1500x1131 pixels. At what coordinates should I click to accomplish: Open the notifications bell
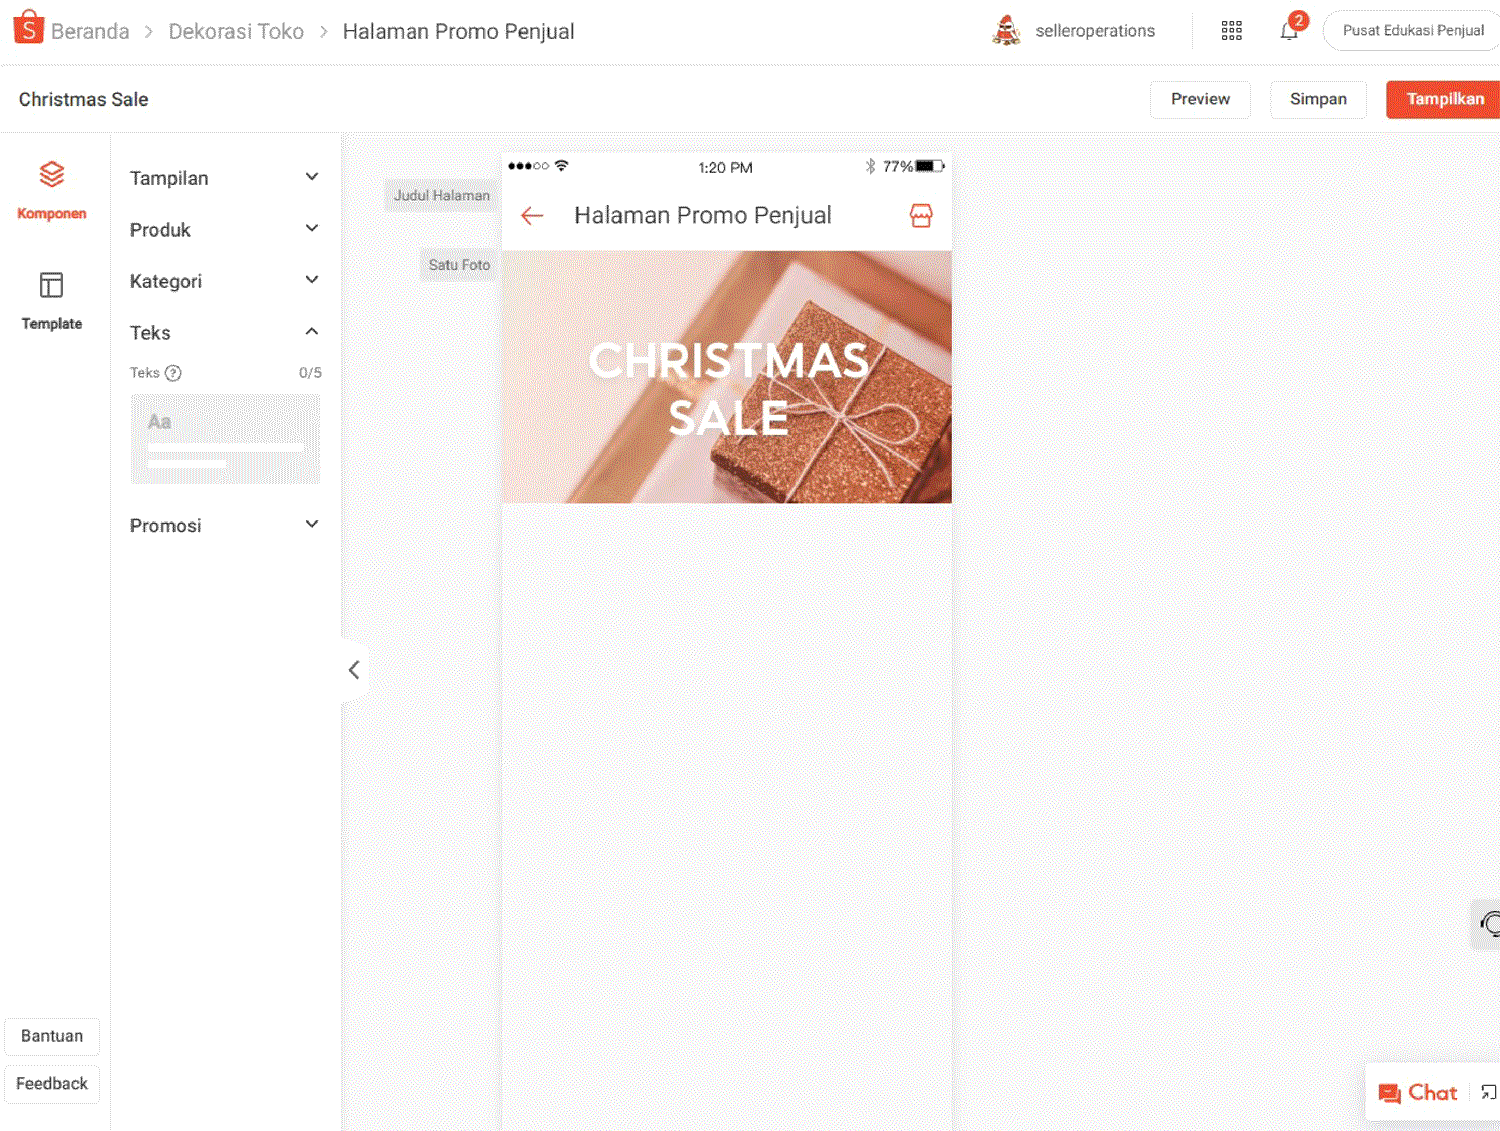[x=1289, y=31]
